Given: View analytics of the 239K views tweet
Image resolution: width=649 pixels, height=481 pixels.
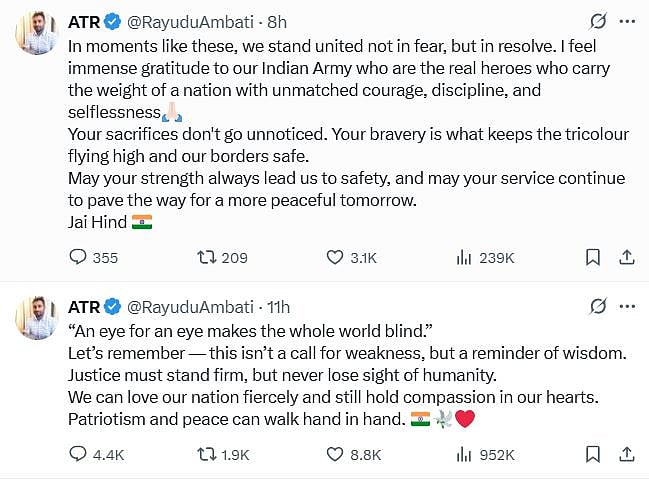Looking at the screenshot, I should coord(464,258).
